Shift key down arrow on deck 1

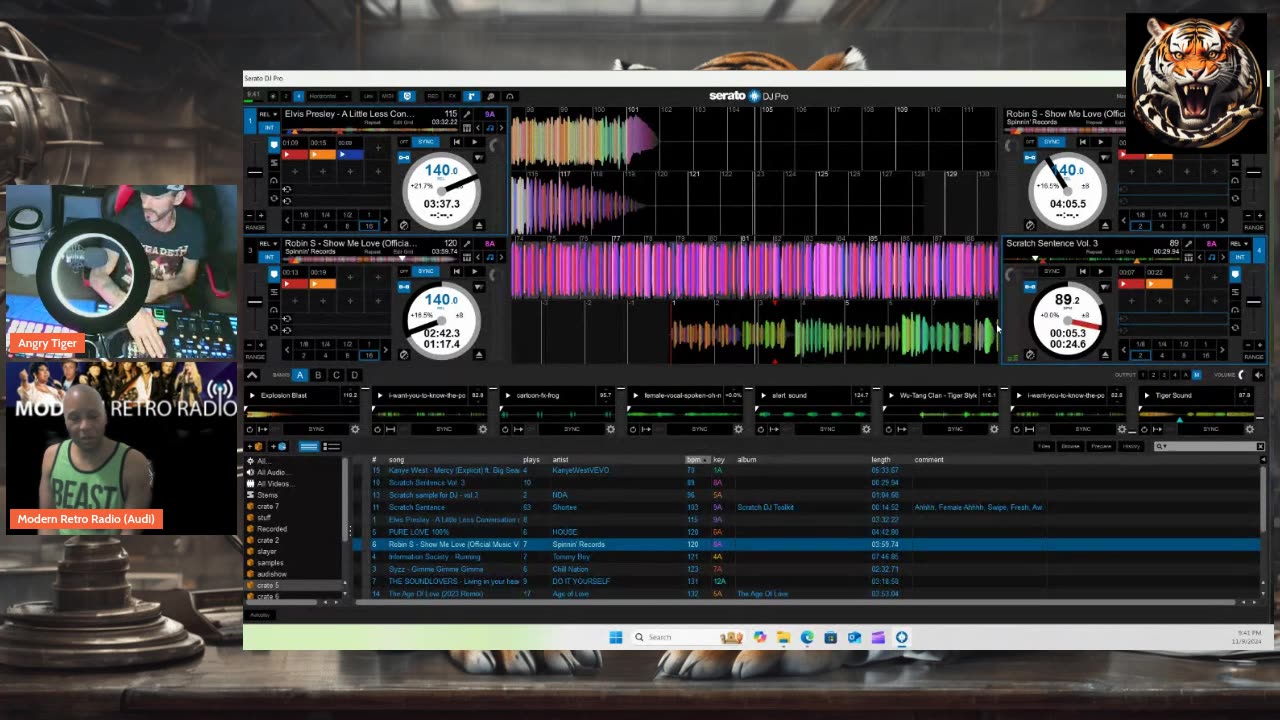pos(478,128)
